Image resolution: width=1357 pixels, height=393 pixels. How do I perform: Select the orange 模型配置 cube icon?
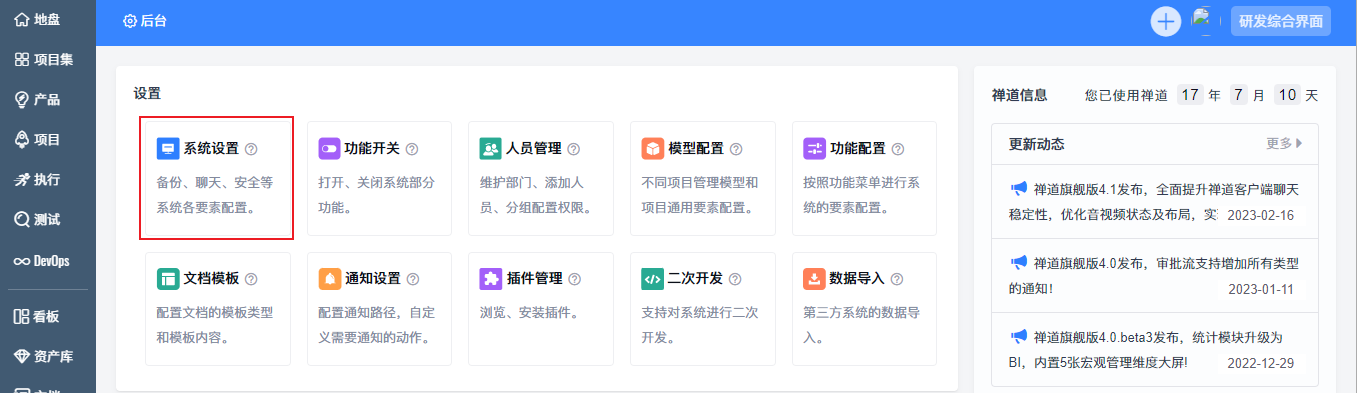[x=652, y=149]
